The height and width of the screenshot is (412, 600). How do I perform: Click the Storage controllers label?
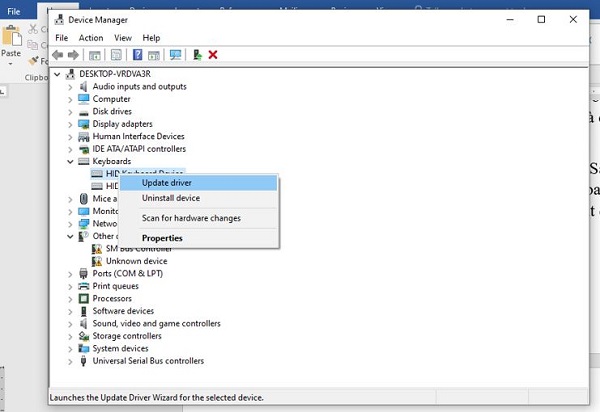(127, 336)
